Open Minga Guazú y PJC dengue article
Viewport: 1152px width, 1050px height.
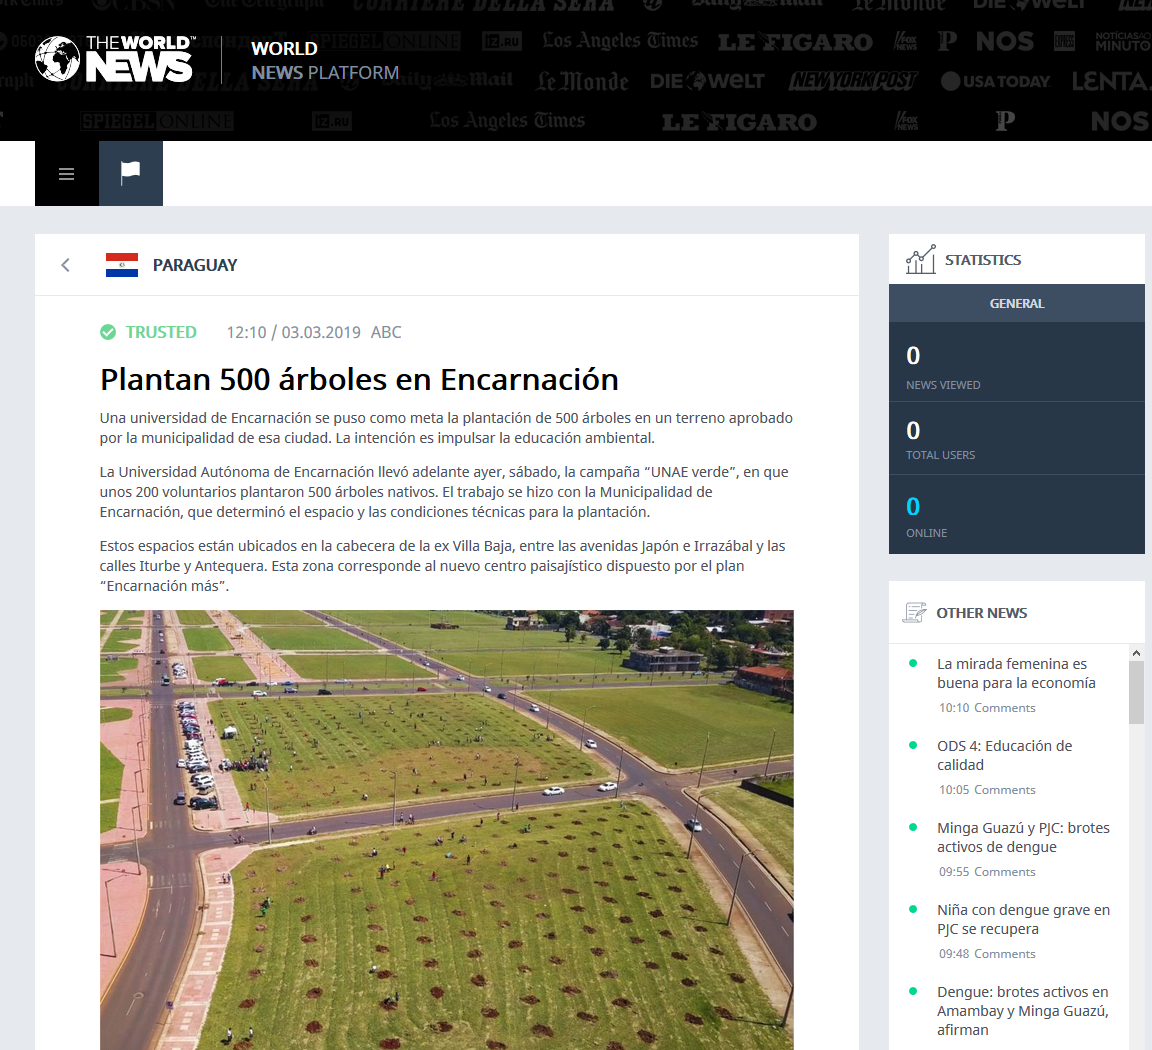1023,837
